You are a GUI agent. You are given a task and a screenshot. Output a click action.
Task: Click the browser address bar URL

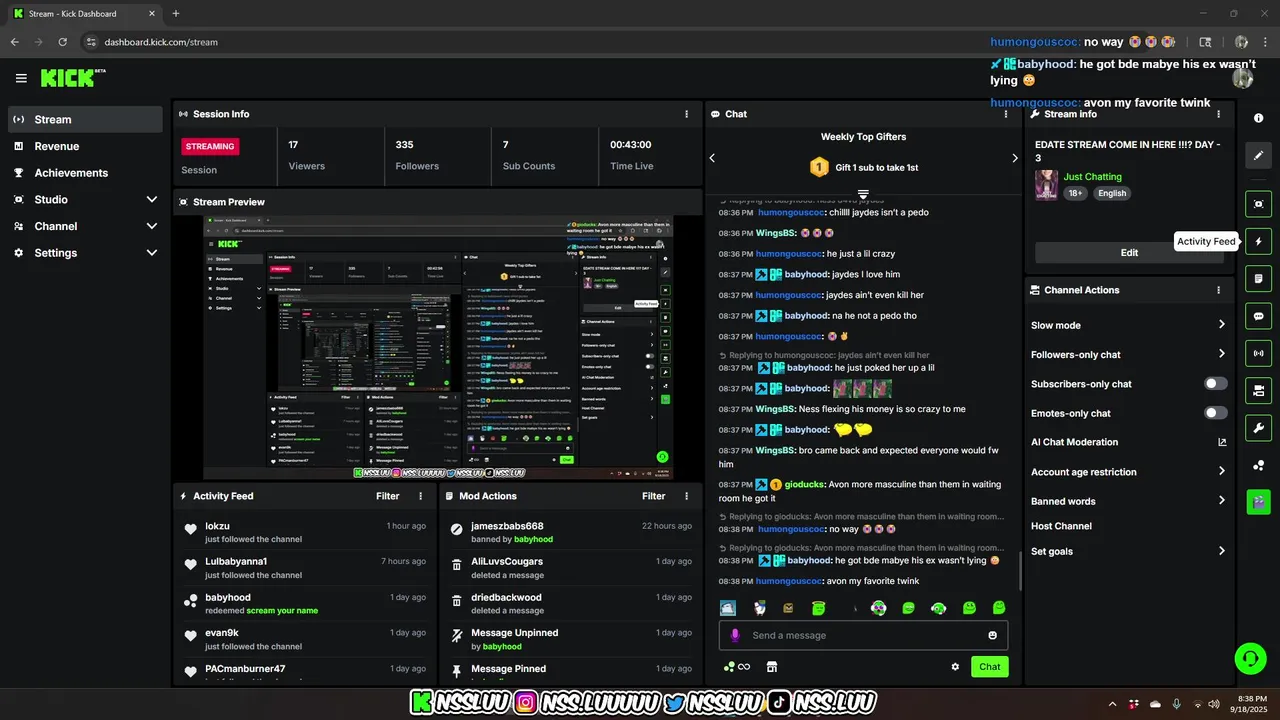(x=161, y=42)
